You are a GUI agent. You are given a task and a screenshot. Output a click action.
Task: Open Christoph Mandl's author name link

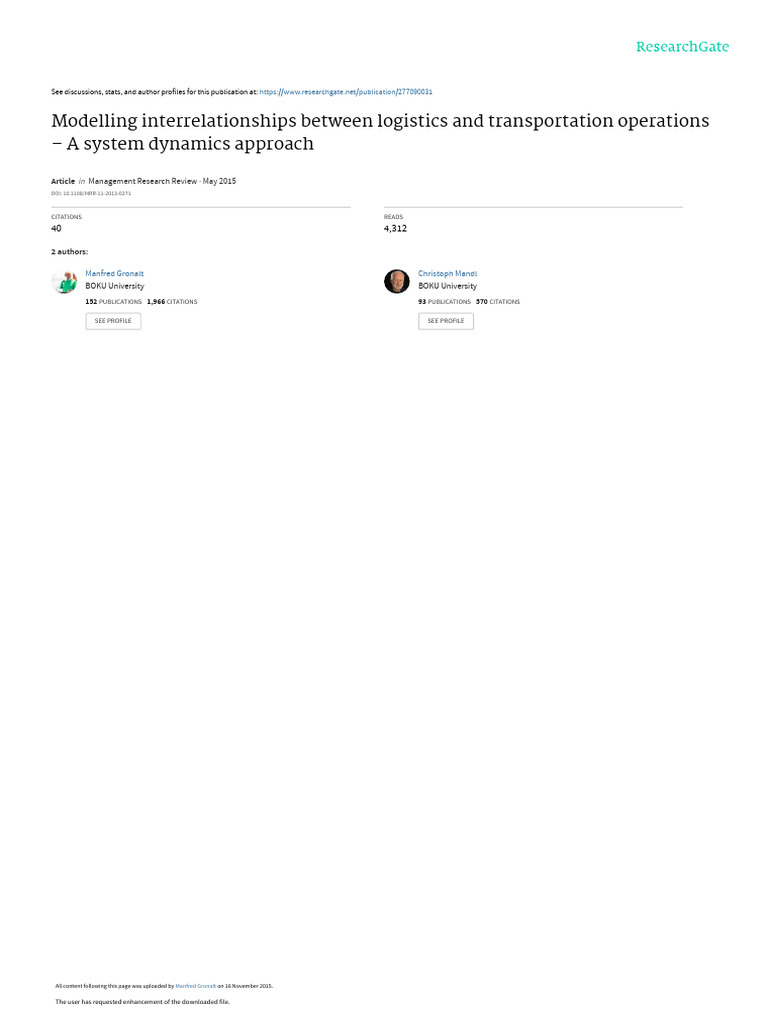click(x=447, y=274)
